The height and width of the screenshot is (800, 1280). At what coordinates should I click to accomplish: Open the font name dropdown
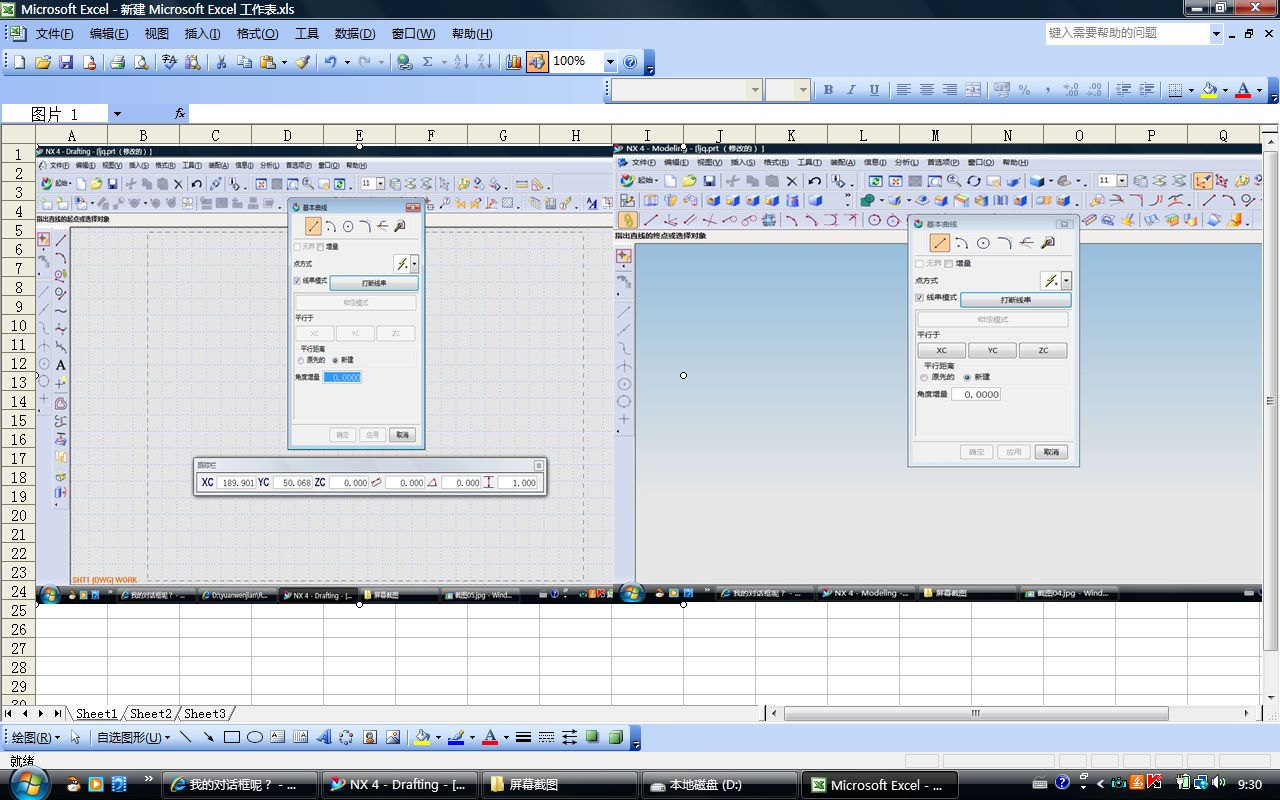pyautogui.click(x=755, y=90)
